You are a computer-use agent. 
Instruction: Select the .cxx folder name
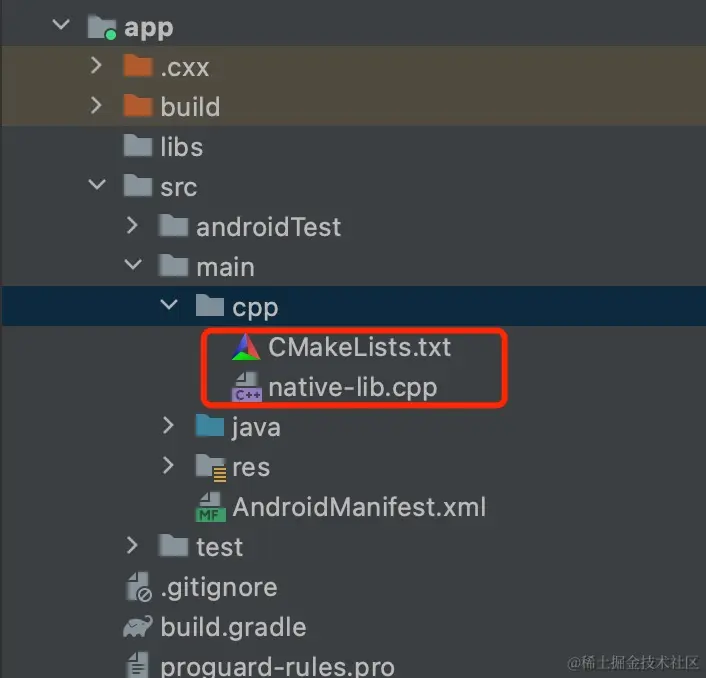[x=185, y=68]
